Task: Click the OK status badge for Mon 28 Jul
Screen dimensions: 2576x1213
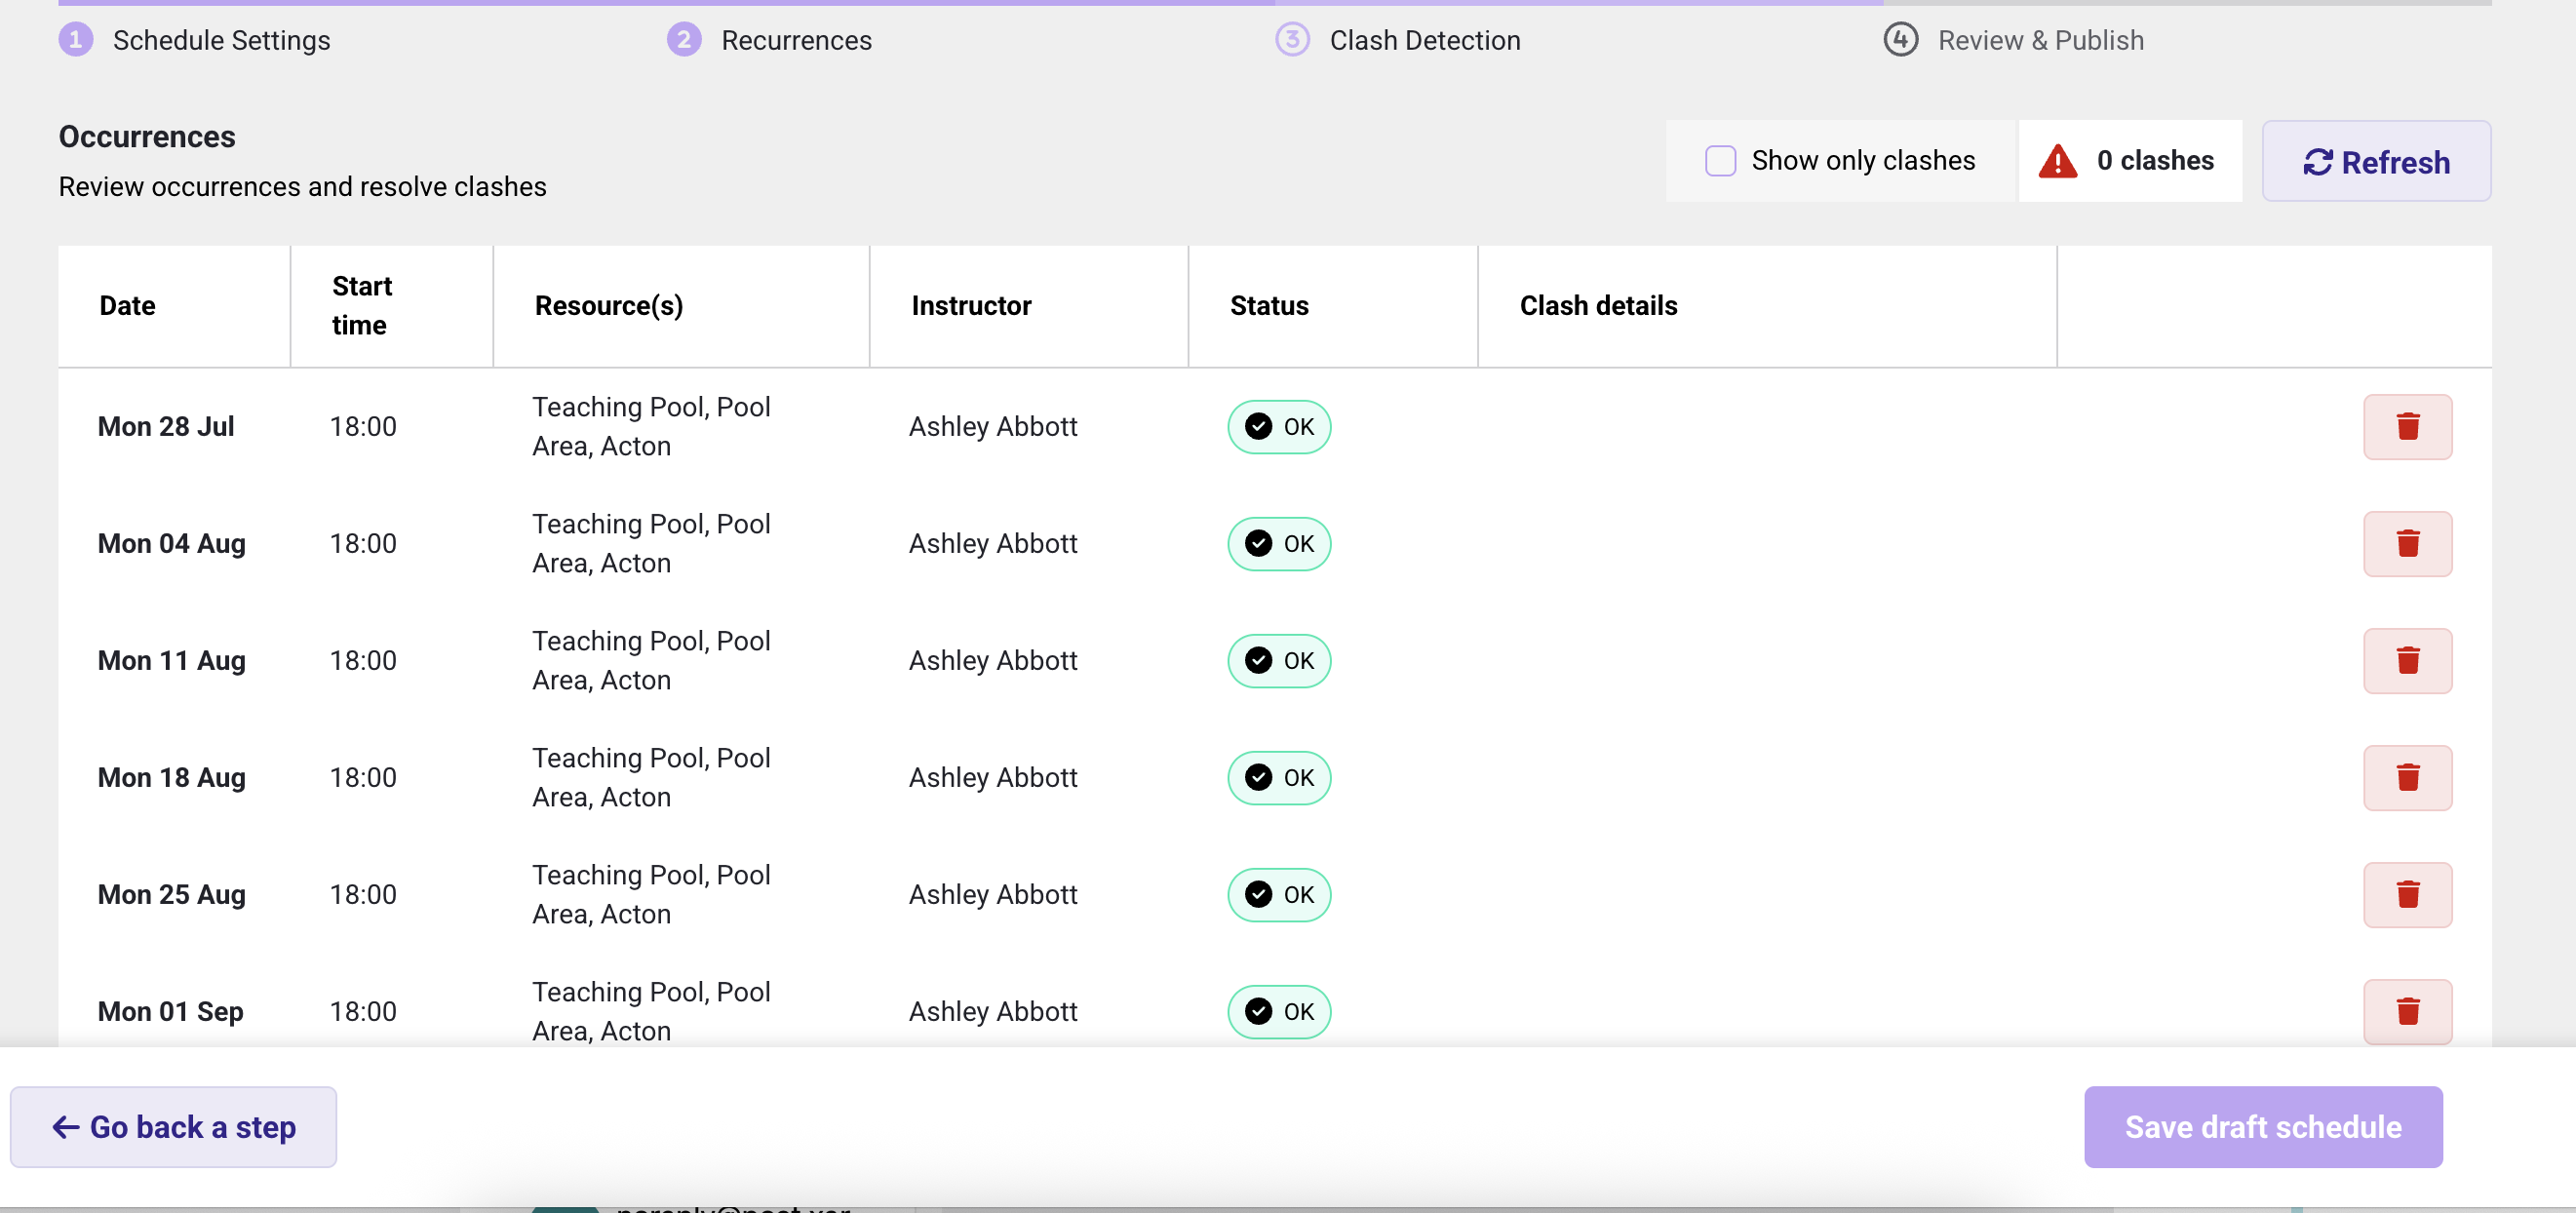Action: pos(1278,426)
